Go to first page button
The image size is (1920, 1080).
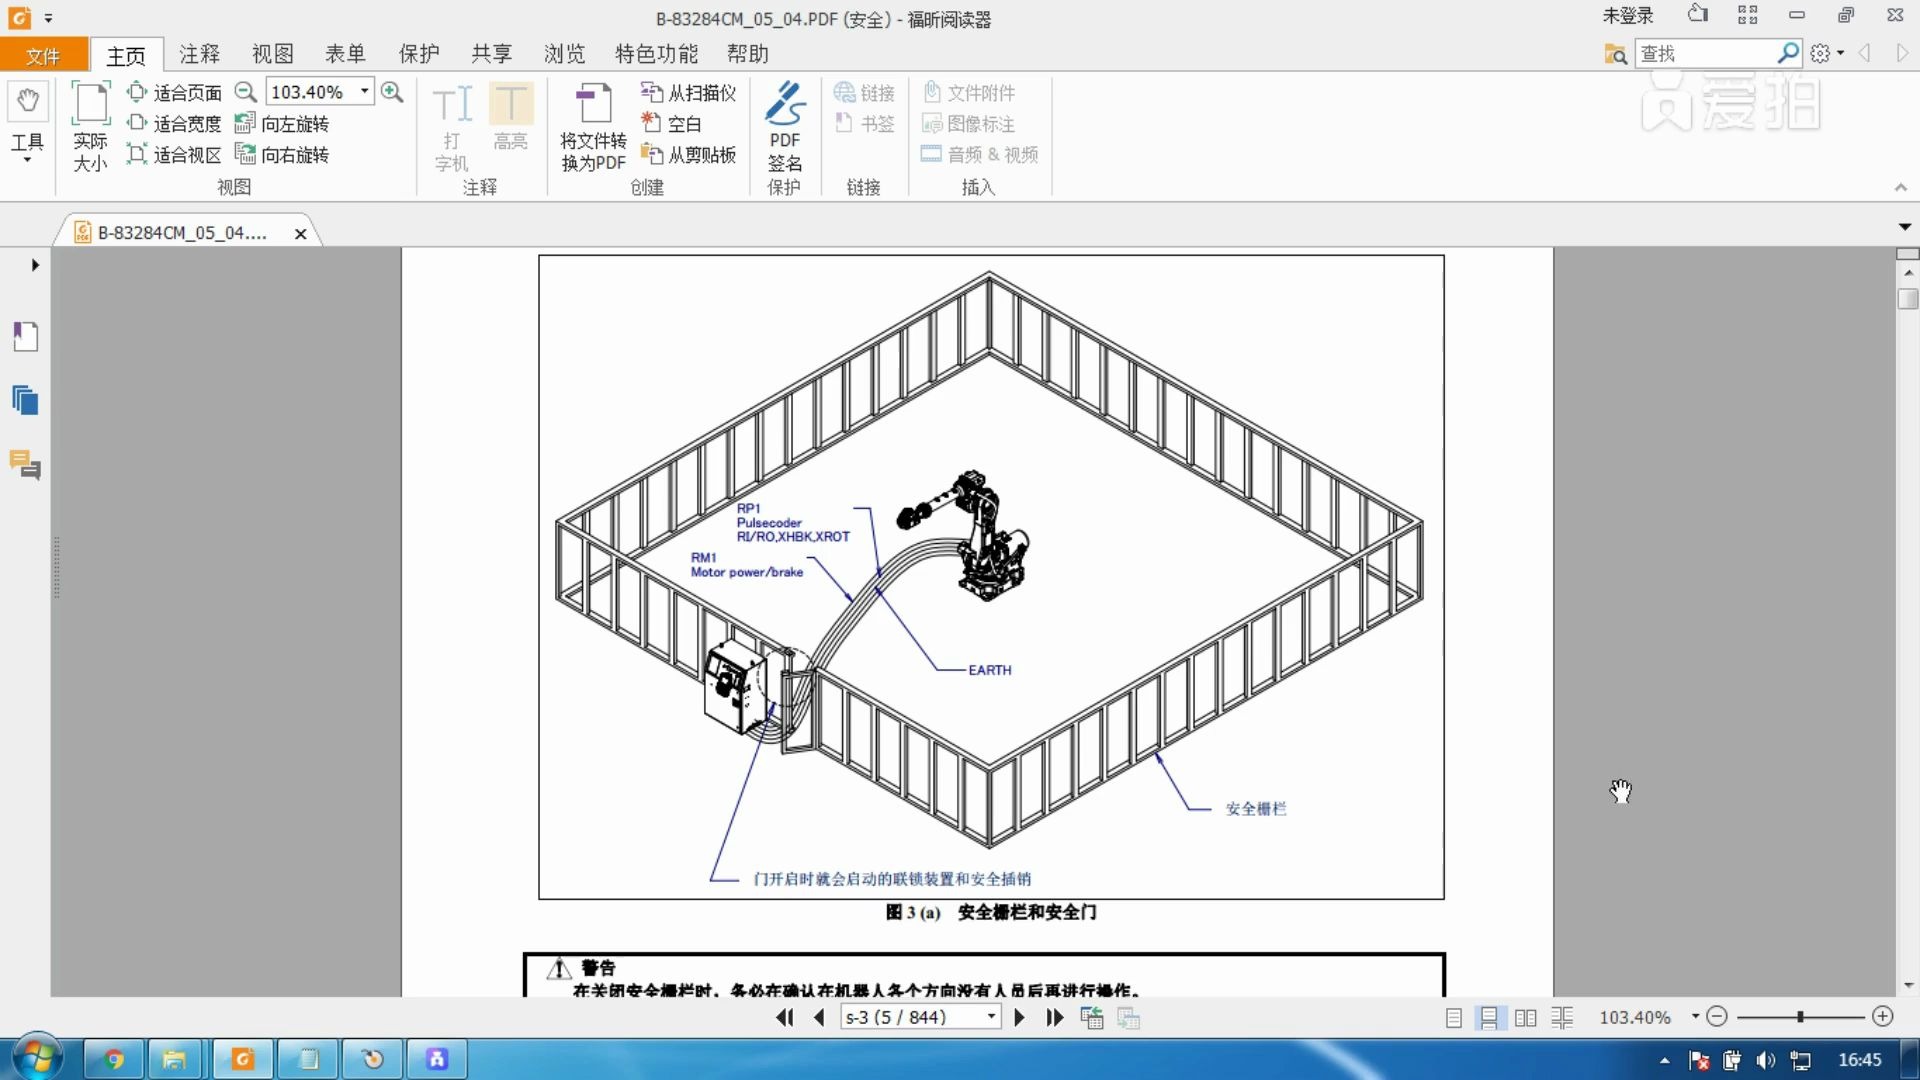point(785,1018)
